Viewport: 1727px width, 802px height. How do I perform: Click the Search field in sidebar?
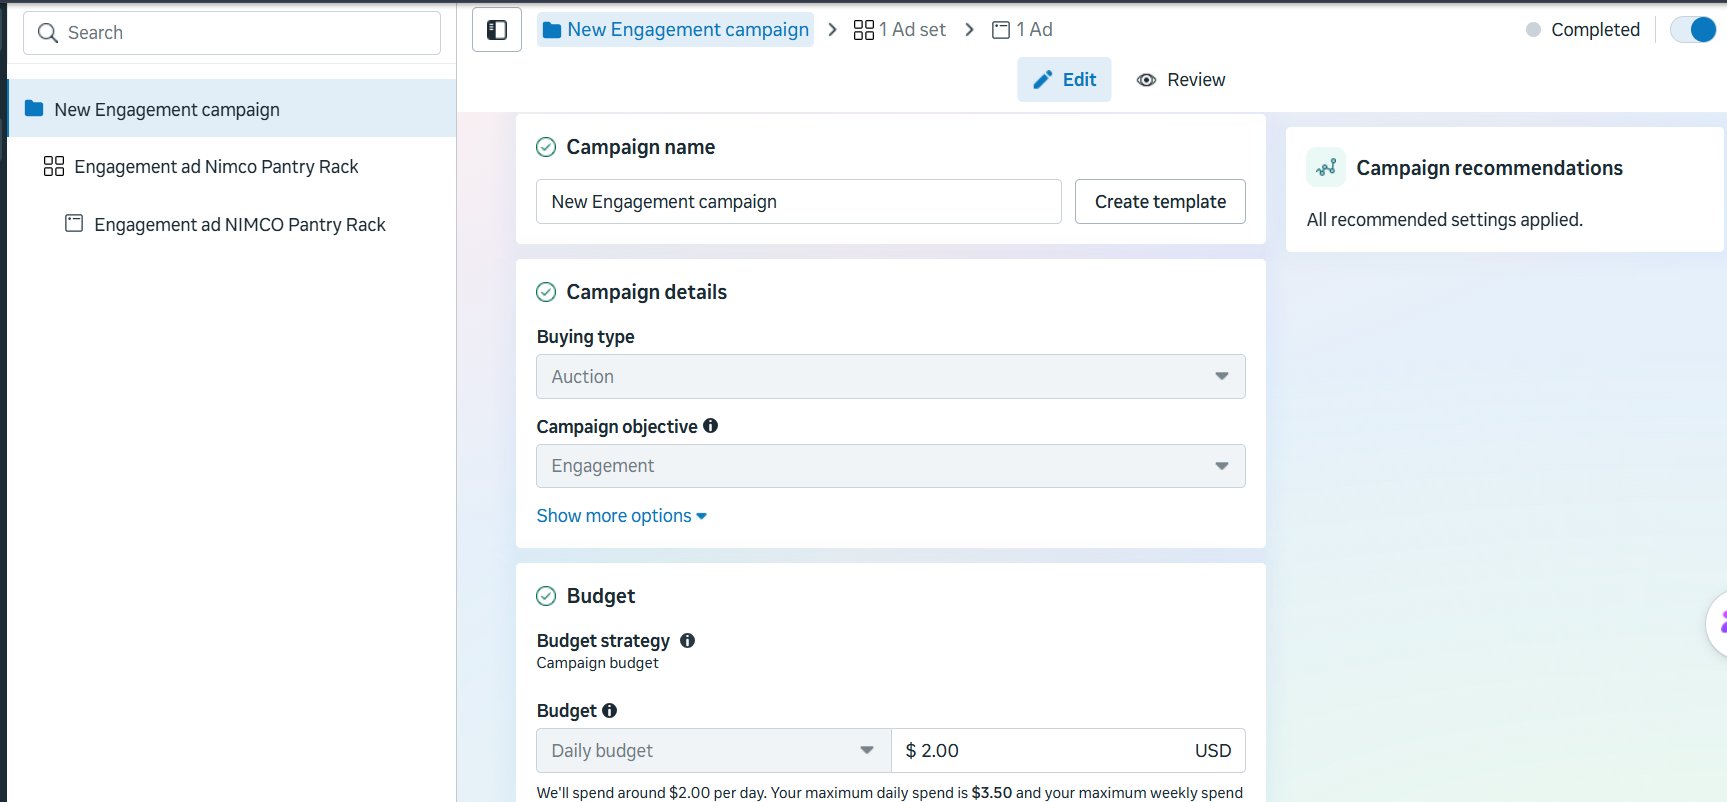point(232,33)
